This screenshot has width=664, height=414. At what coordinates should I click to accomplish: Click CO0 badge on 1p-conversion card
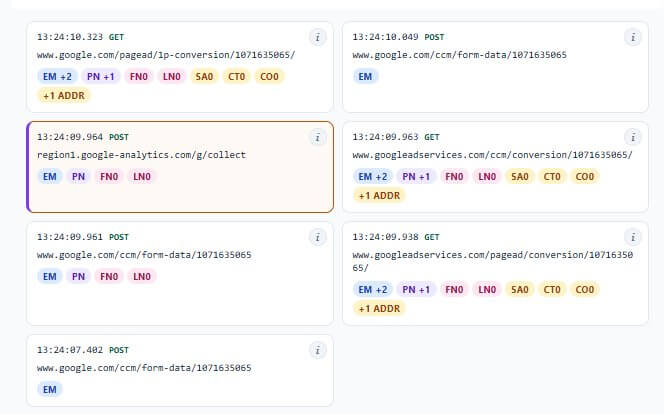(269, 77)
